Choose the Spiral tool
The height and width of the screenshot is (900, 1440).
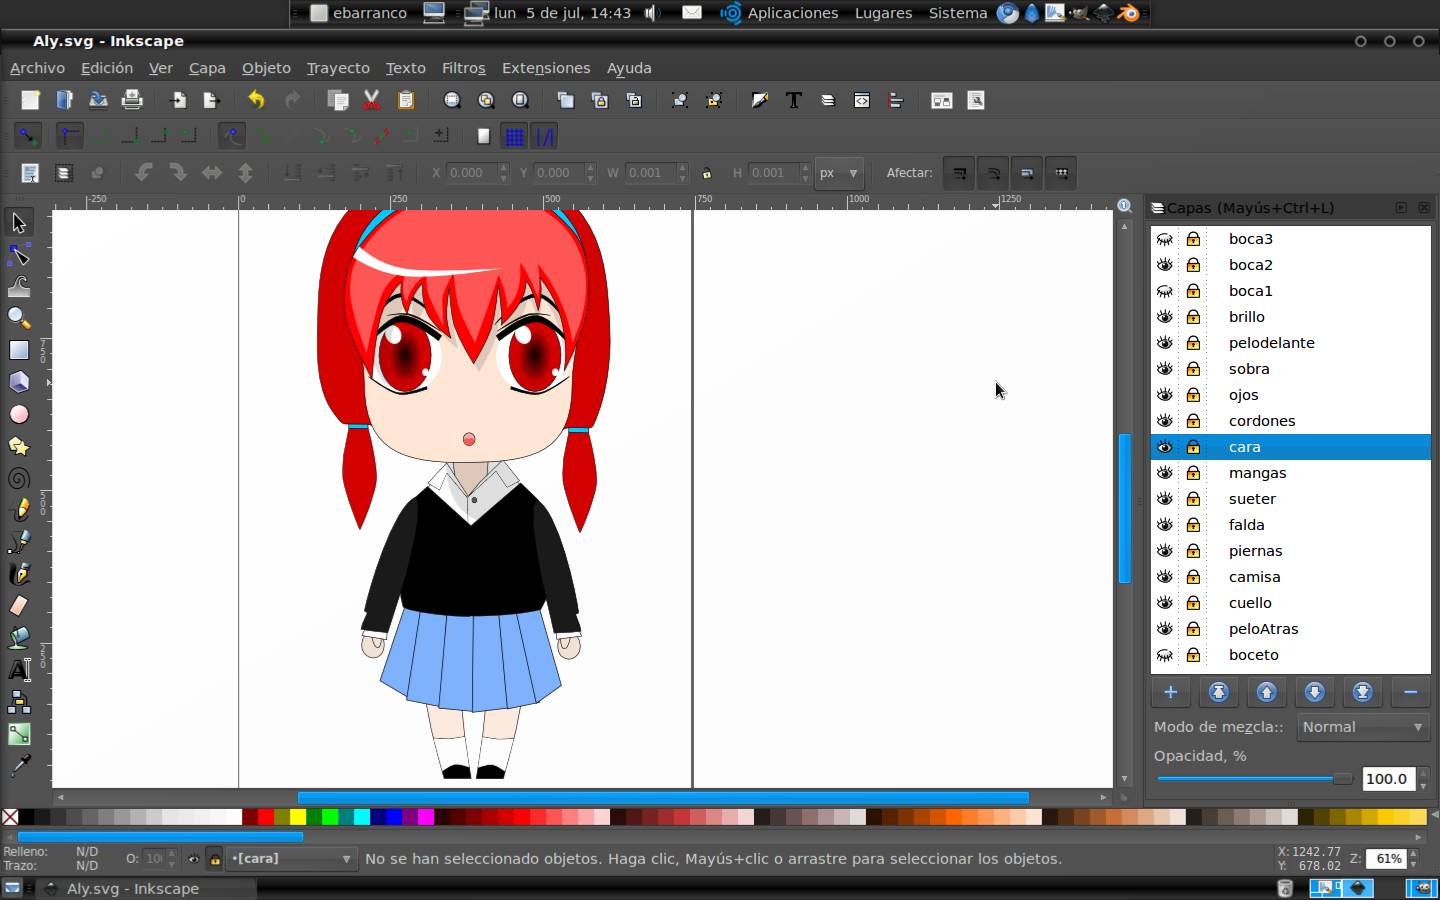point(19,478)
